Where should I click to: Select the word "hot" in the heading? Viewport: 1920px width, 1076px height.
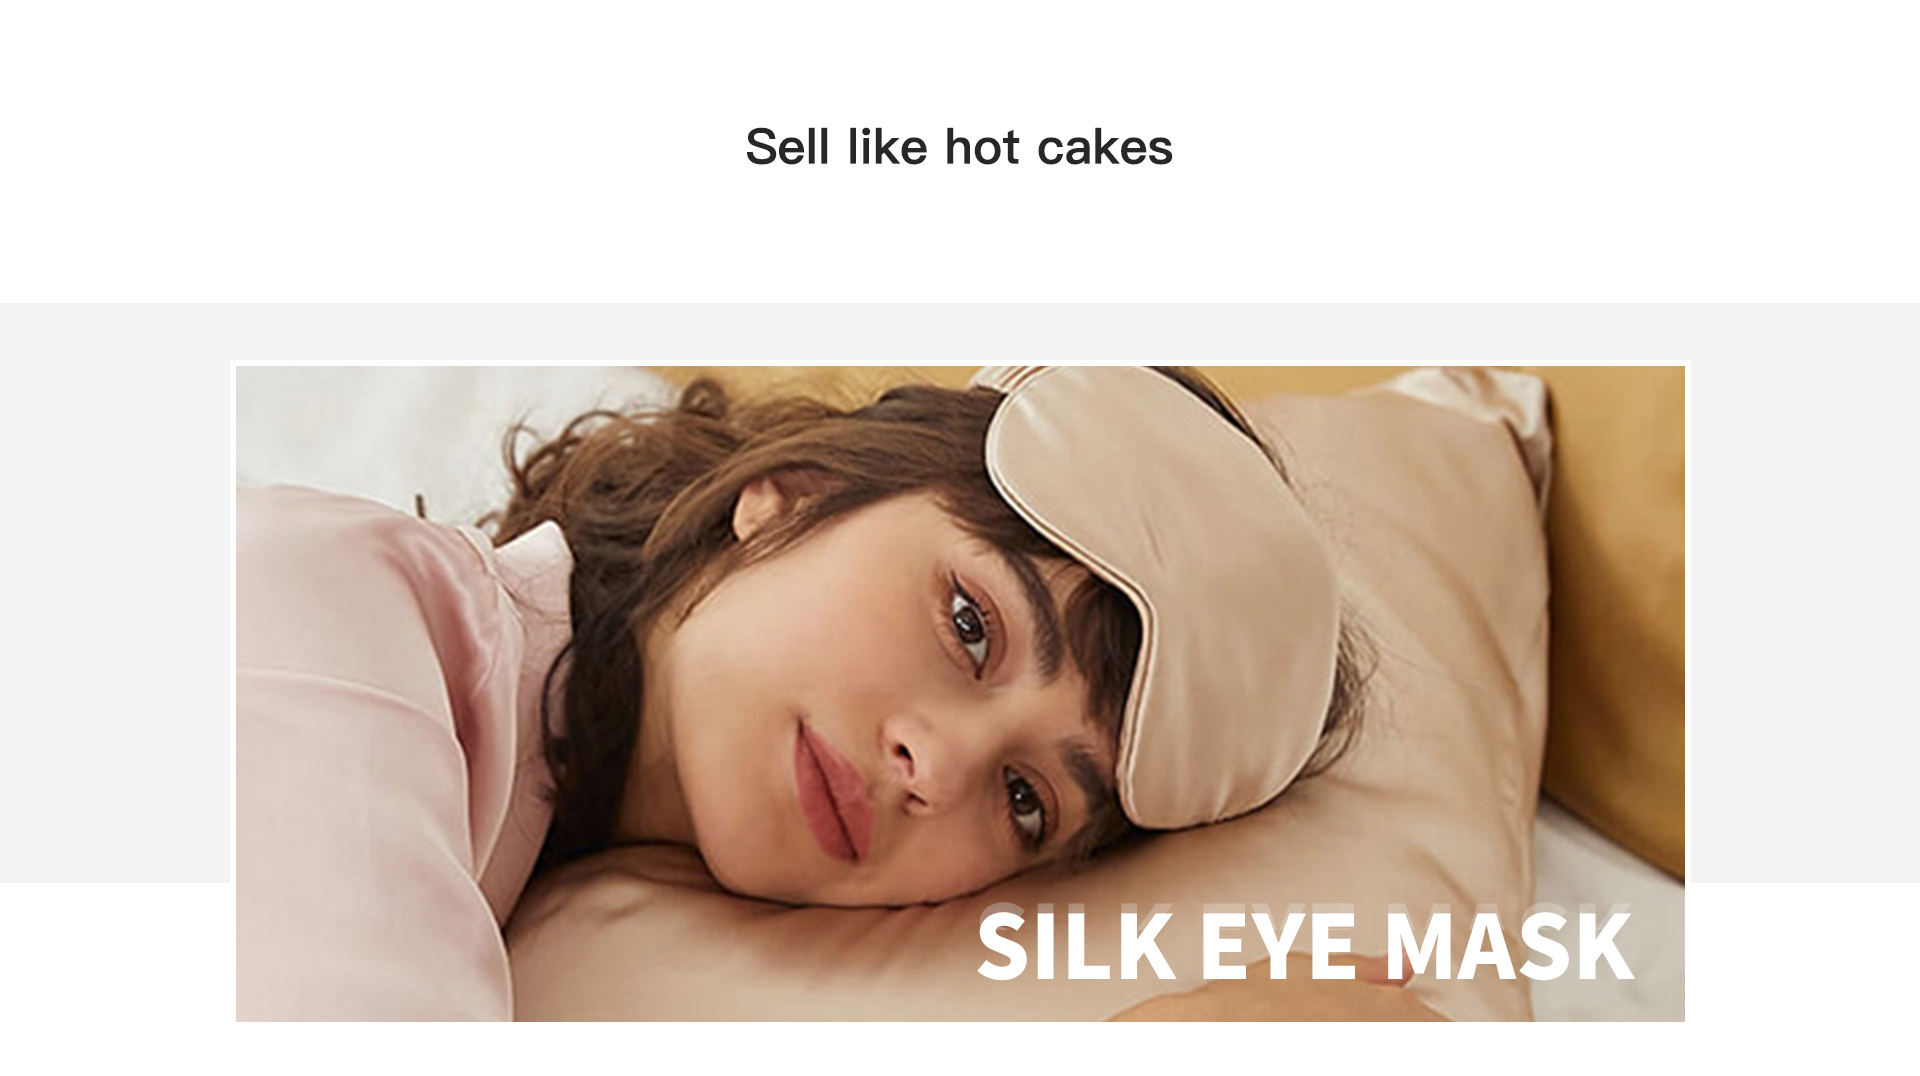pyautogui.click(x=982, y=147)
